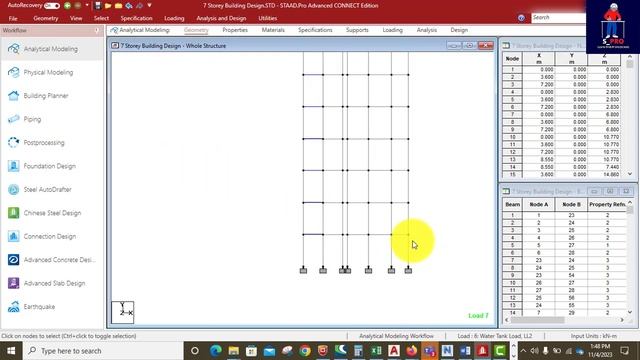
Task: Open the Analysis and Design menu
Action: [221, 18]
